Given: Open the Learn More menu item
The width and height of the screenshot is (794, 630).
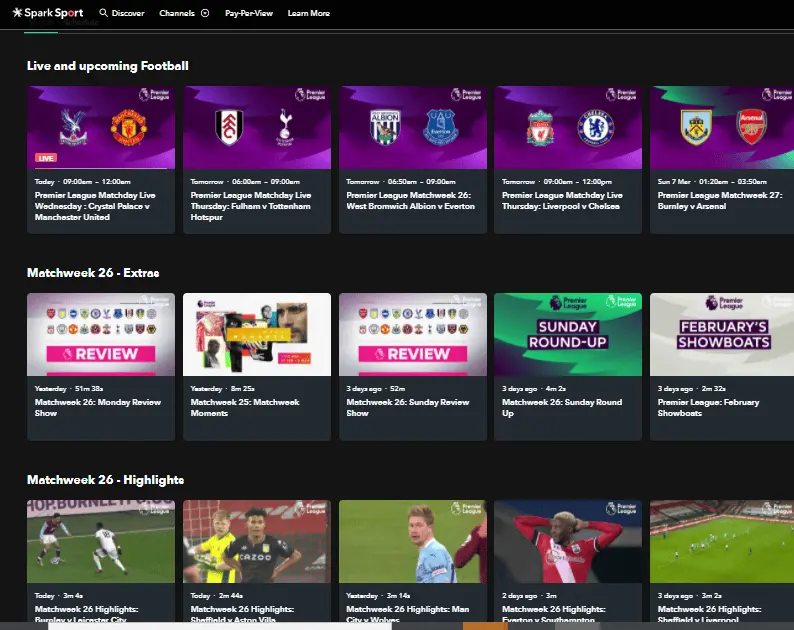Looking at the screenshot, I should coord(308,14).
